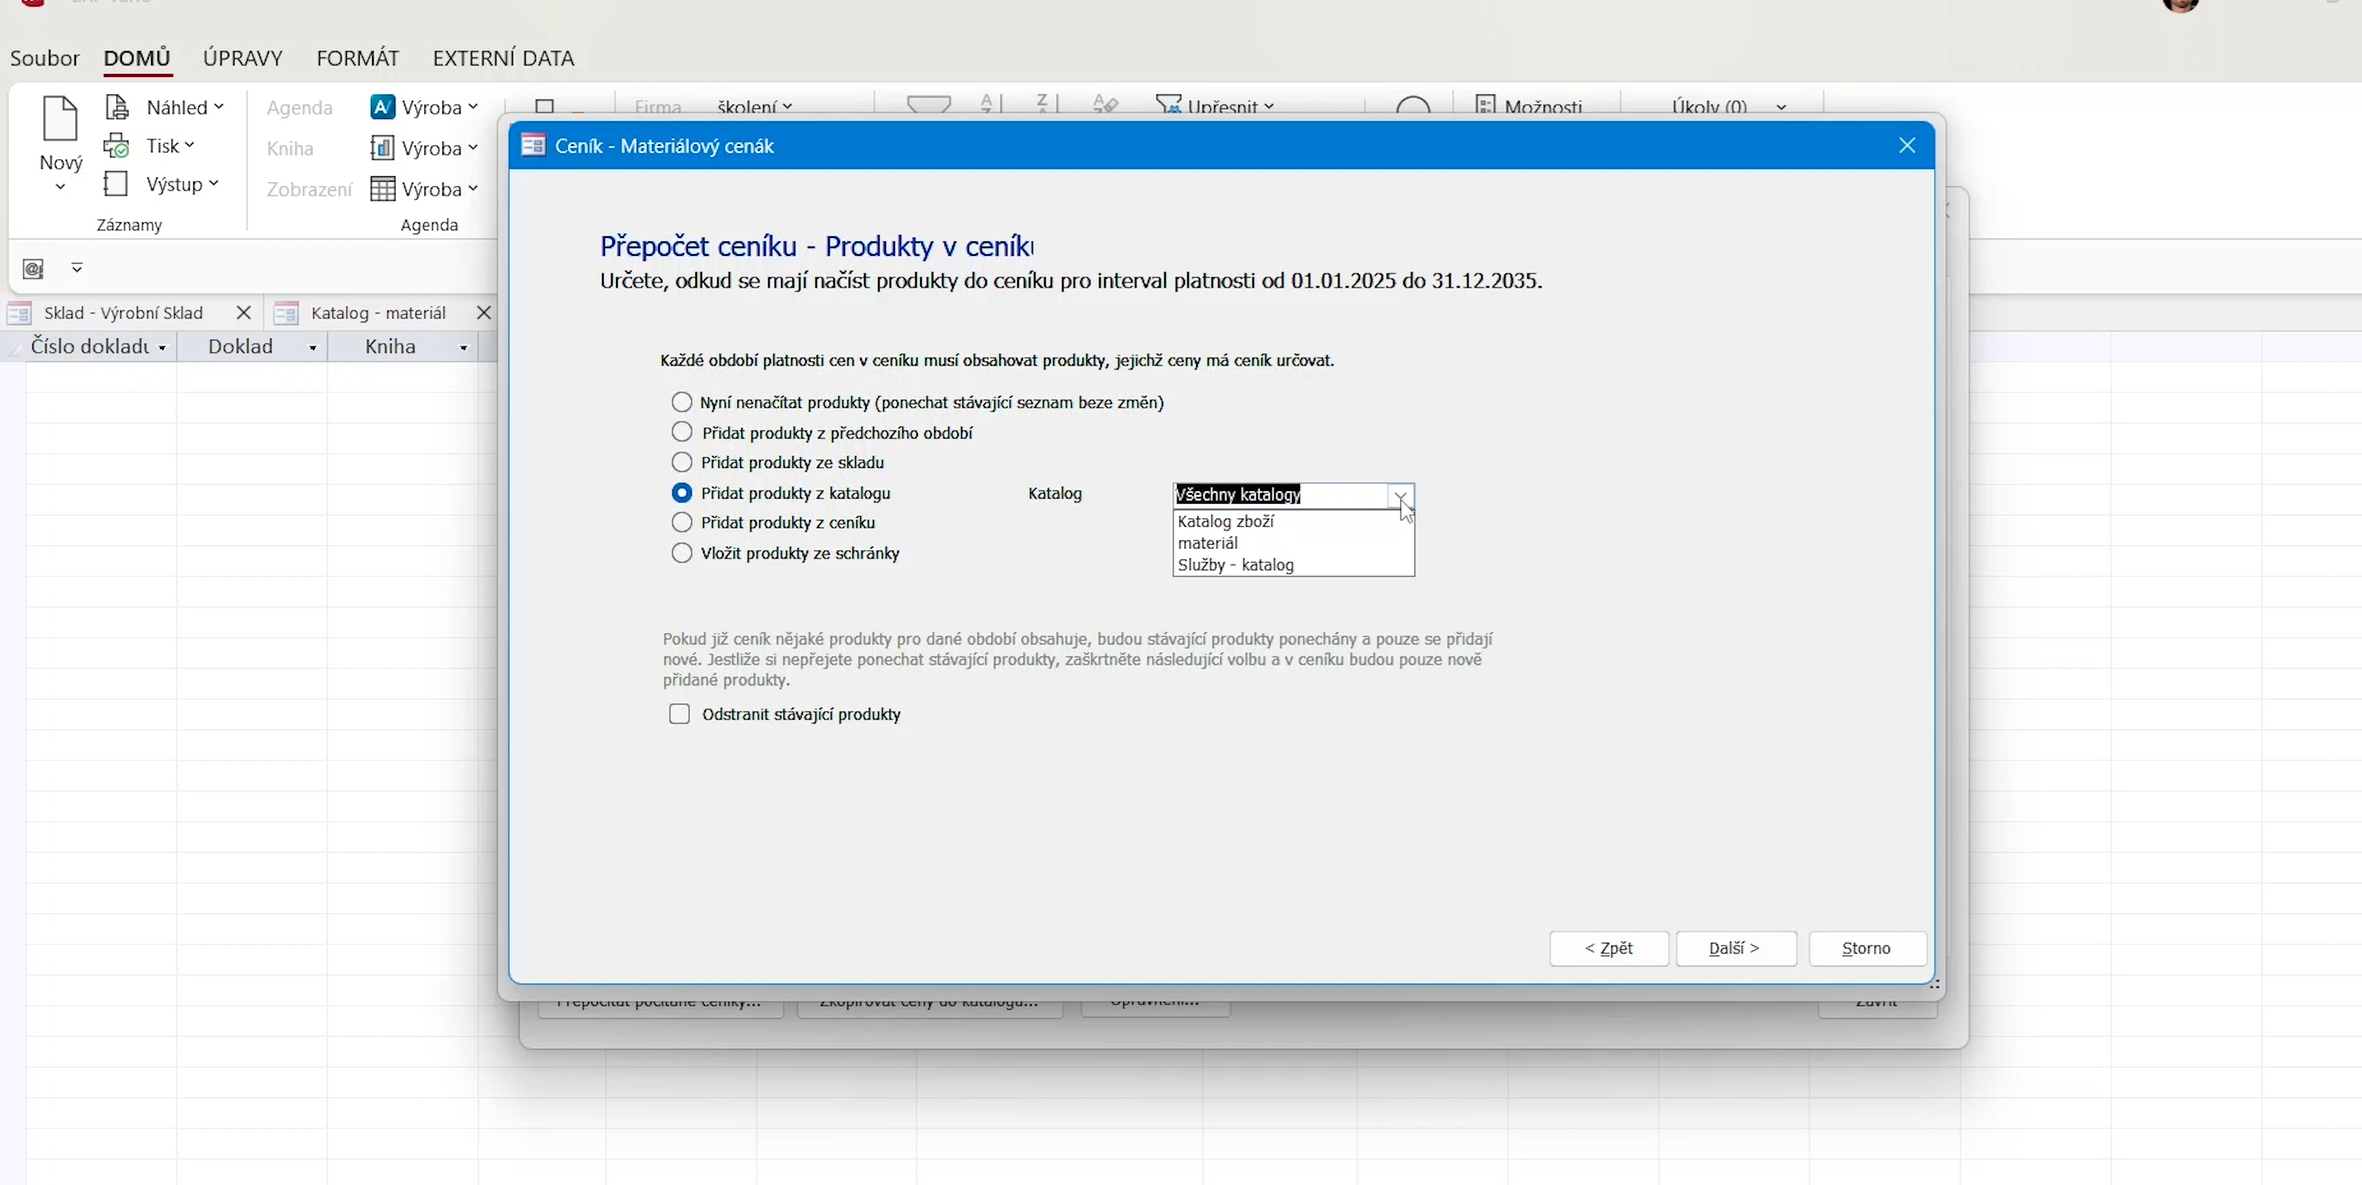Expand the 'Číslo dokladu' column filter arrow

point(162,348)
